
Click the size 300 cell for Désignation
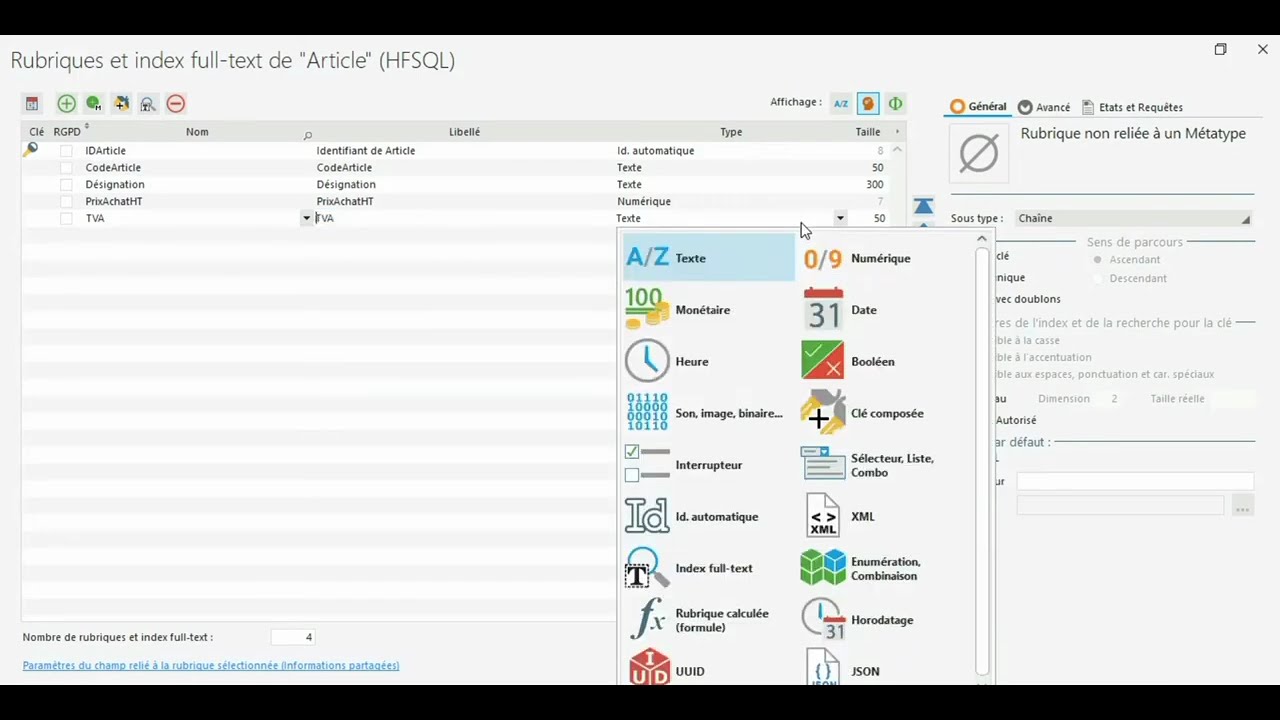click(x=874, y=185)
